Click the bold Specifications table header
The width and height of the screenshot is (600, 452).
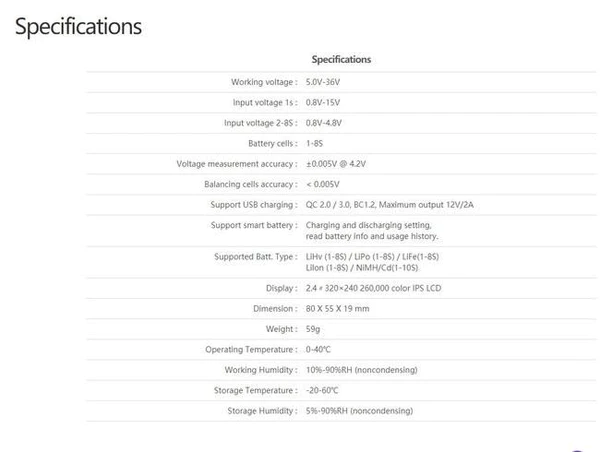click(341, 60)
